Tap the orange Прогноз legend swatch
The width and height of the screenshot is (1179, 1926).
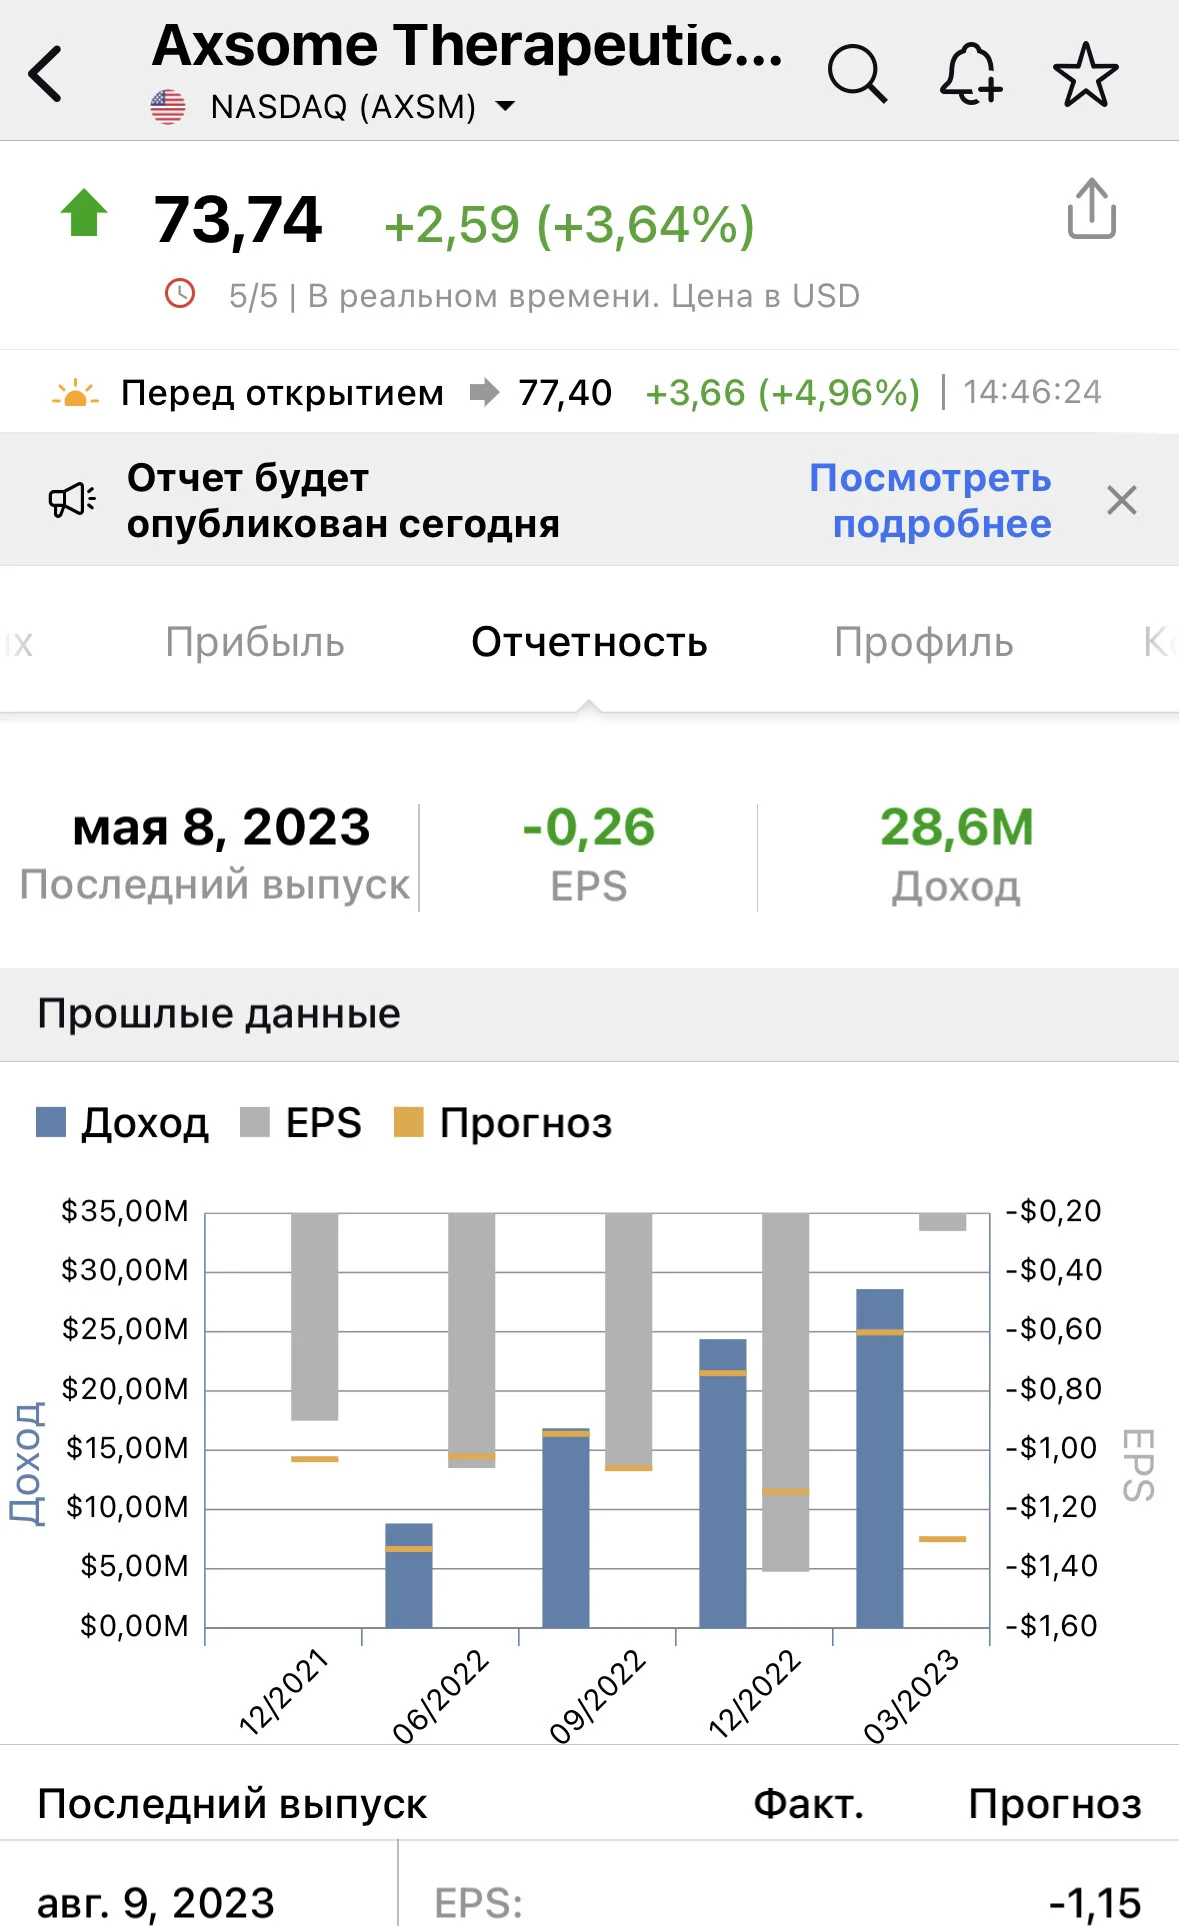(x=409, y=1122)
